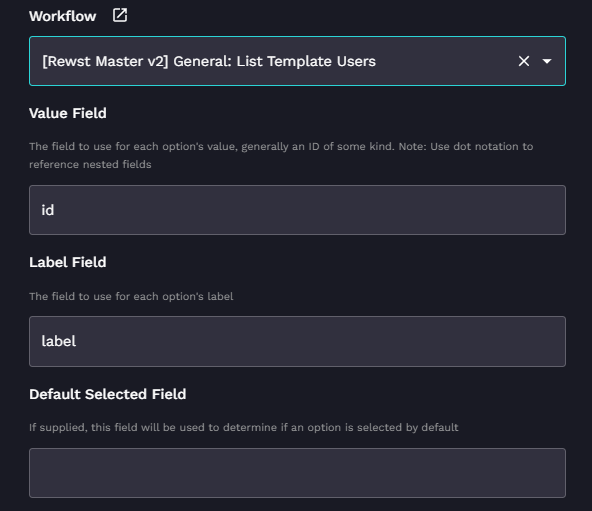Click the Default Selected Field help text
The width and height of the screenshot is (592, 511).
click(244, 428)
